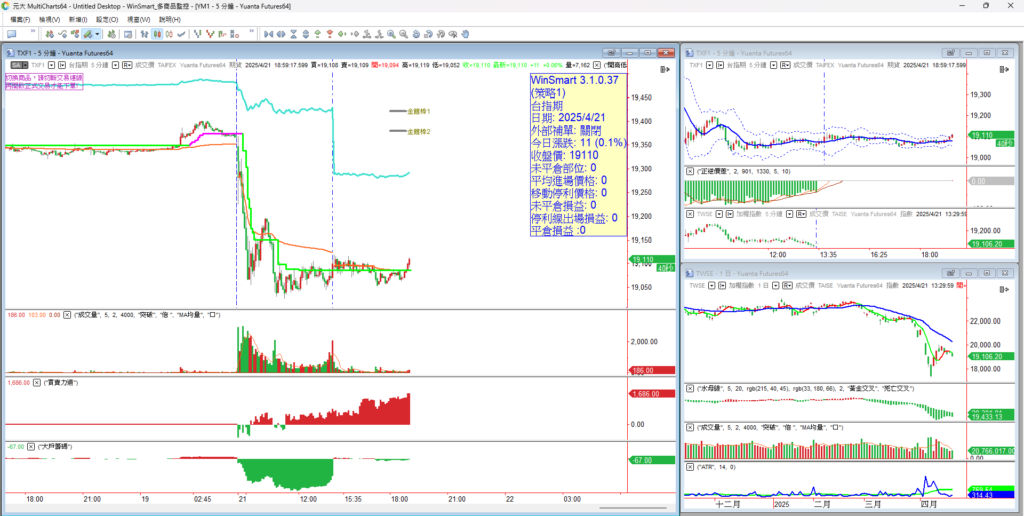Click the Insert Signal toolbar icon
Viewport: 1024px width, 516px height.
point(74,33)
